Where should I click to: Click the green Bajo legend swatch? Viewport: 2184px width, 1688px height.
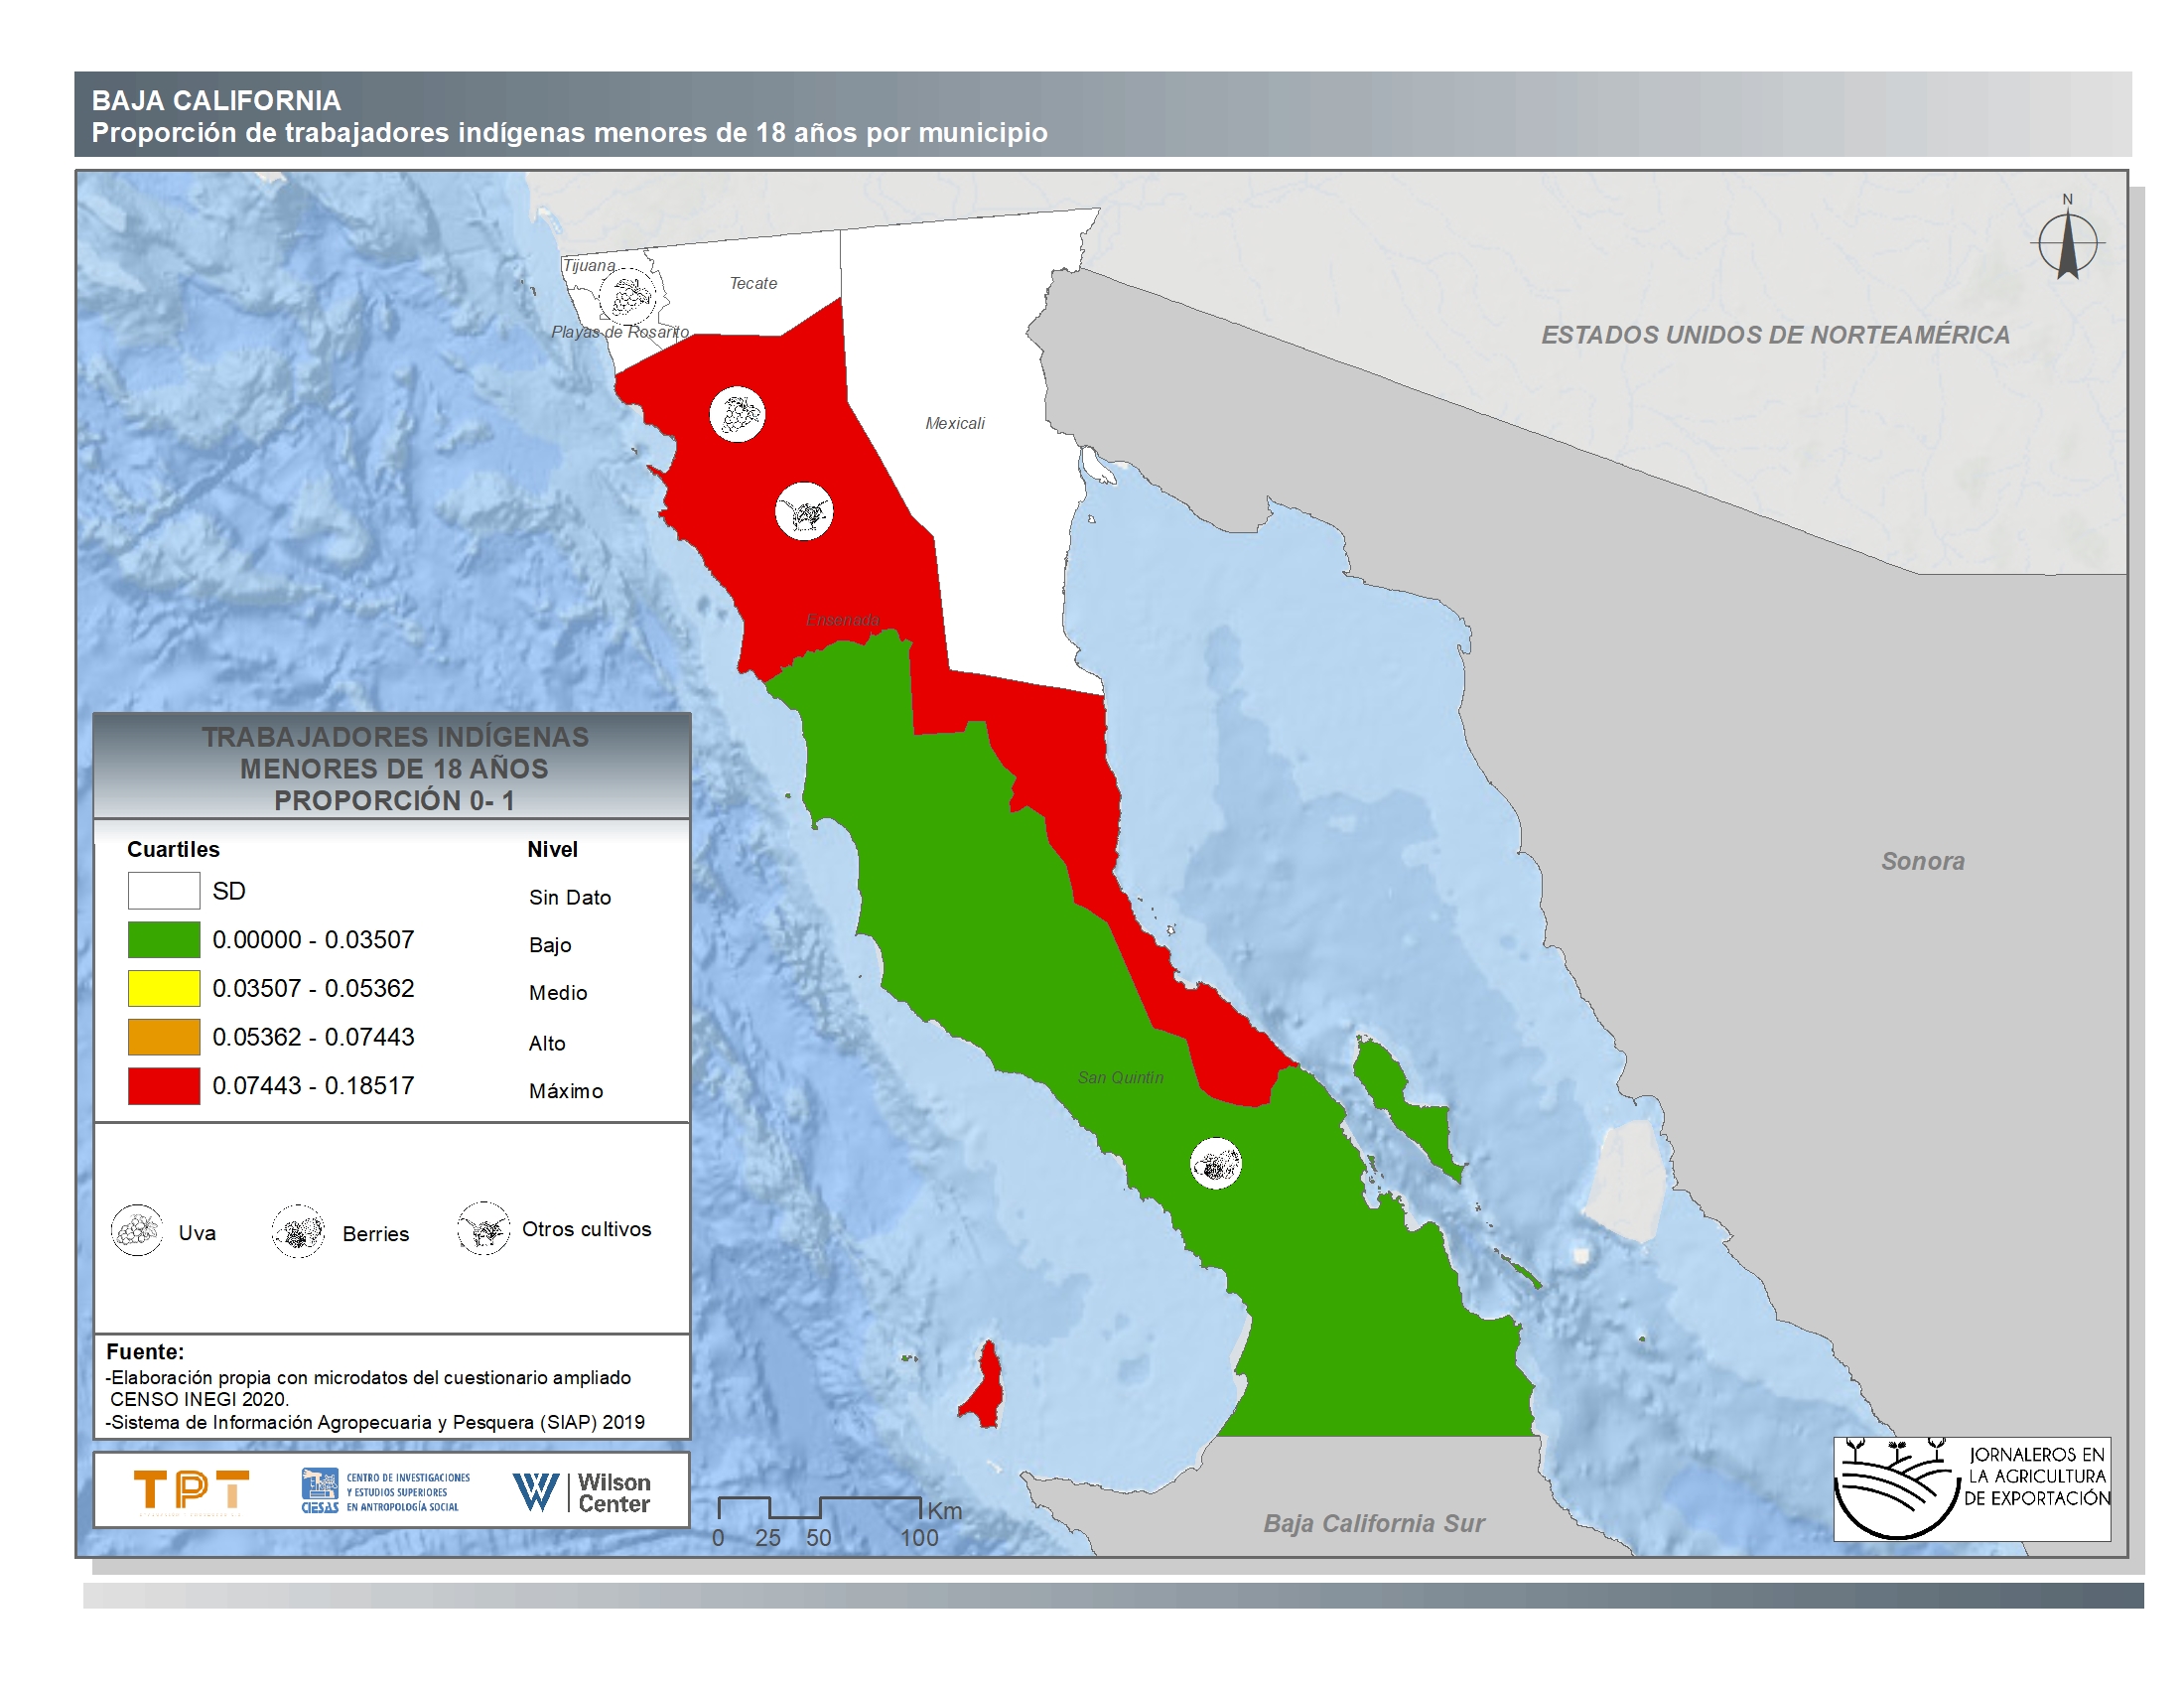pos(164,939)
